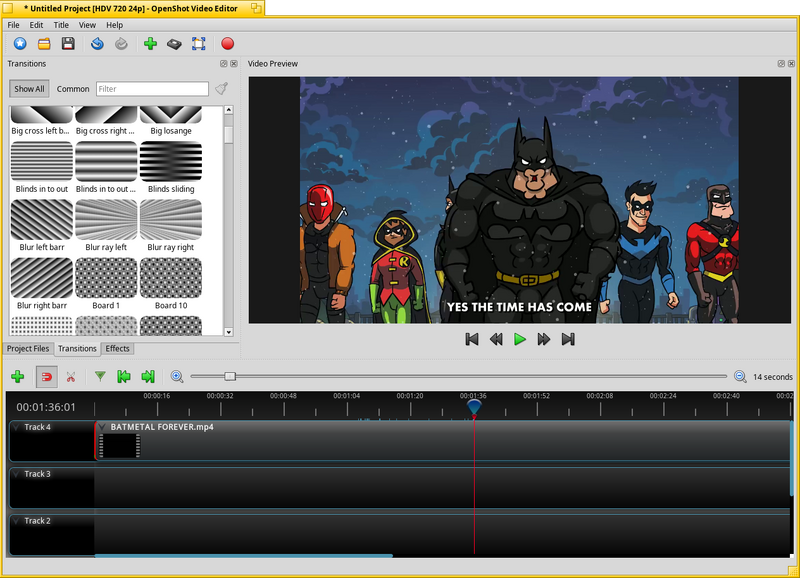
Task: Click the transitions list scroll up arrow
Action: 229,110
